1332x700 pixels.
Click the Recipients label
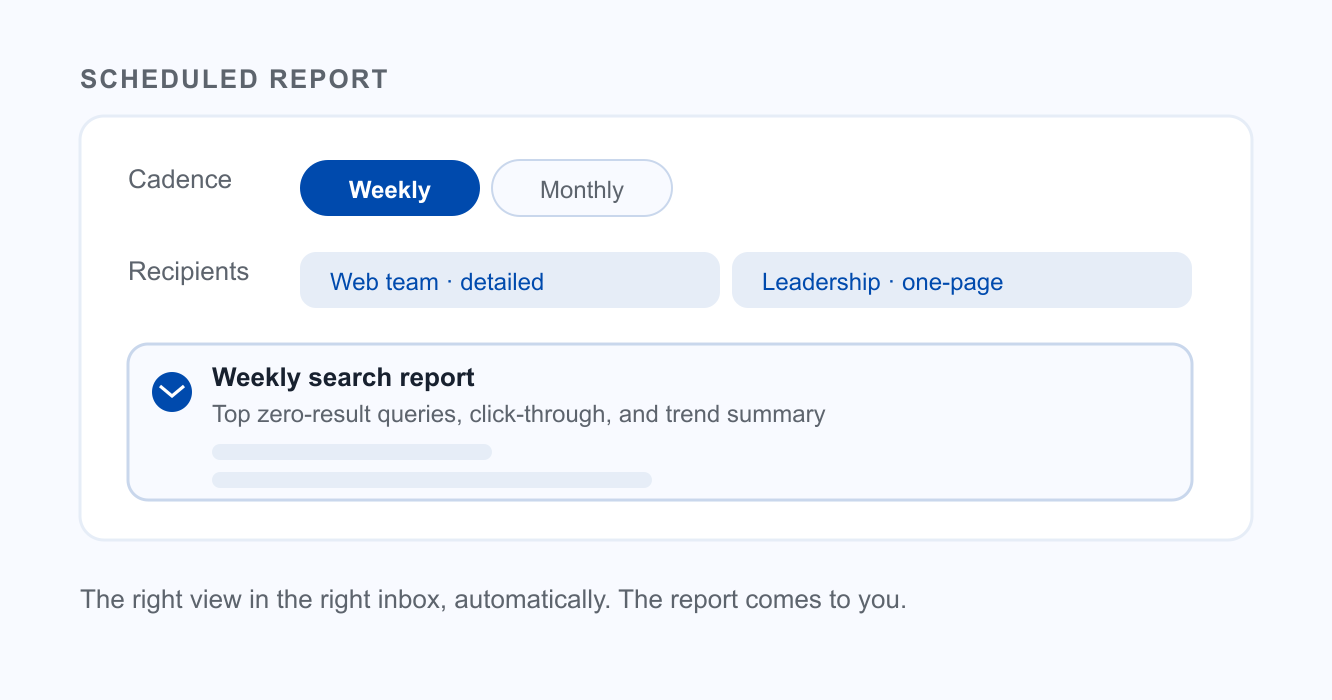(x=189, y=271)
